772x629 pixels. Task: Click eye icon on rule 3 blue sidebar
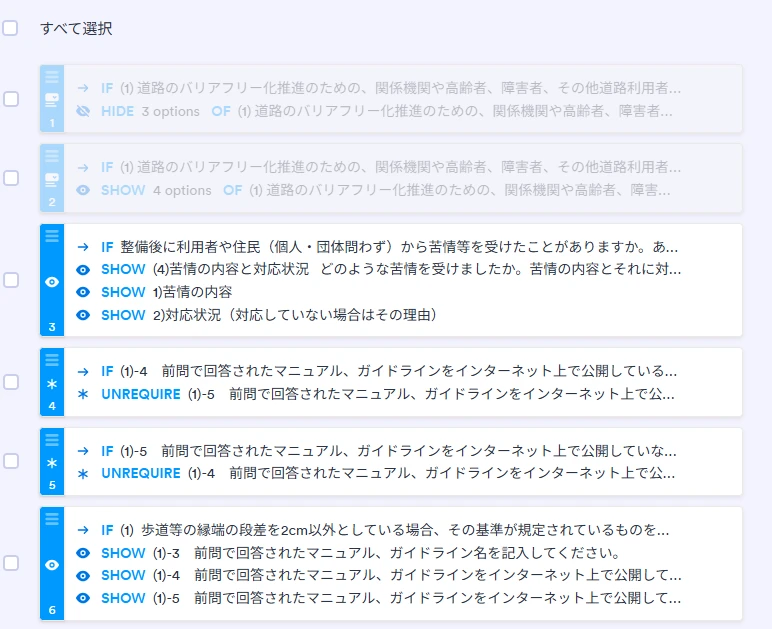(52, 282)
